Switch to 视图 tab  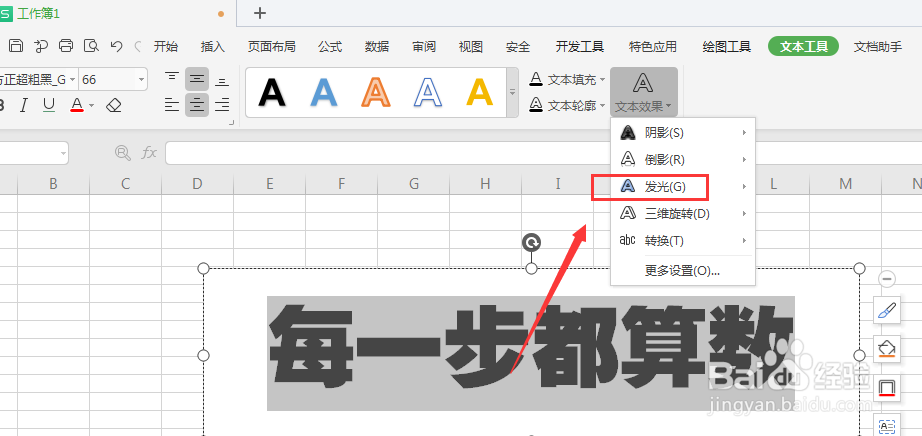471,46
